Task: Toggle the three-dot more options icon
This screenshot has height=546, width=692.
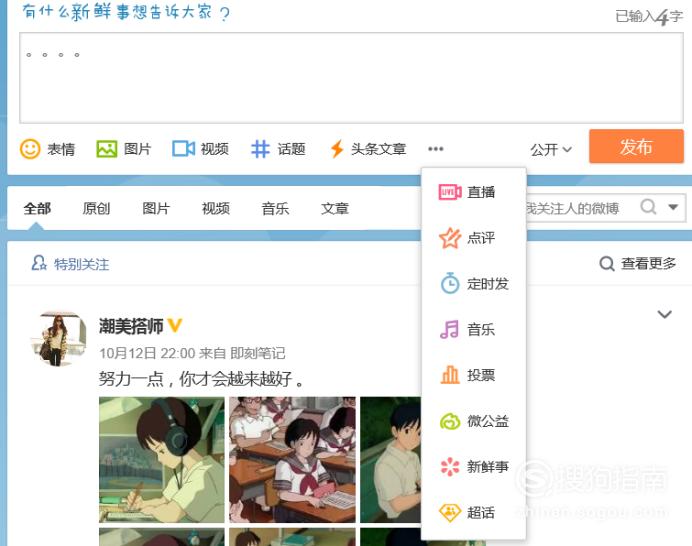Action: [x=436, y=149]
